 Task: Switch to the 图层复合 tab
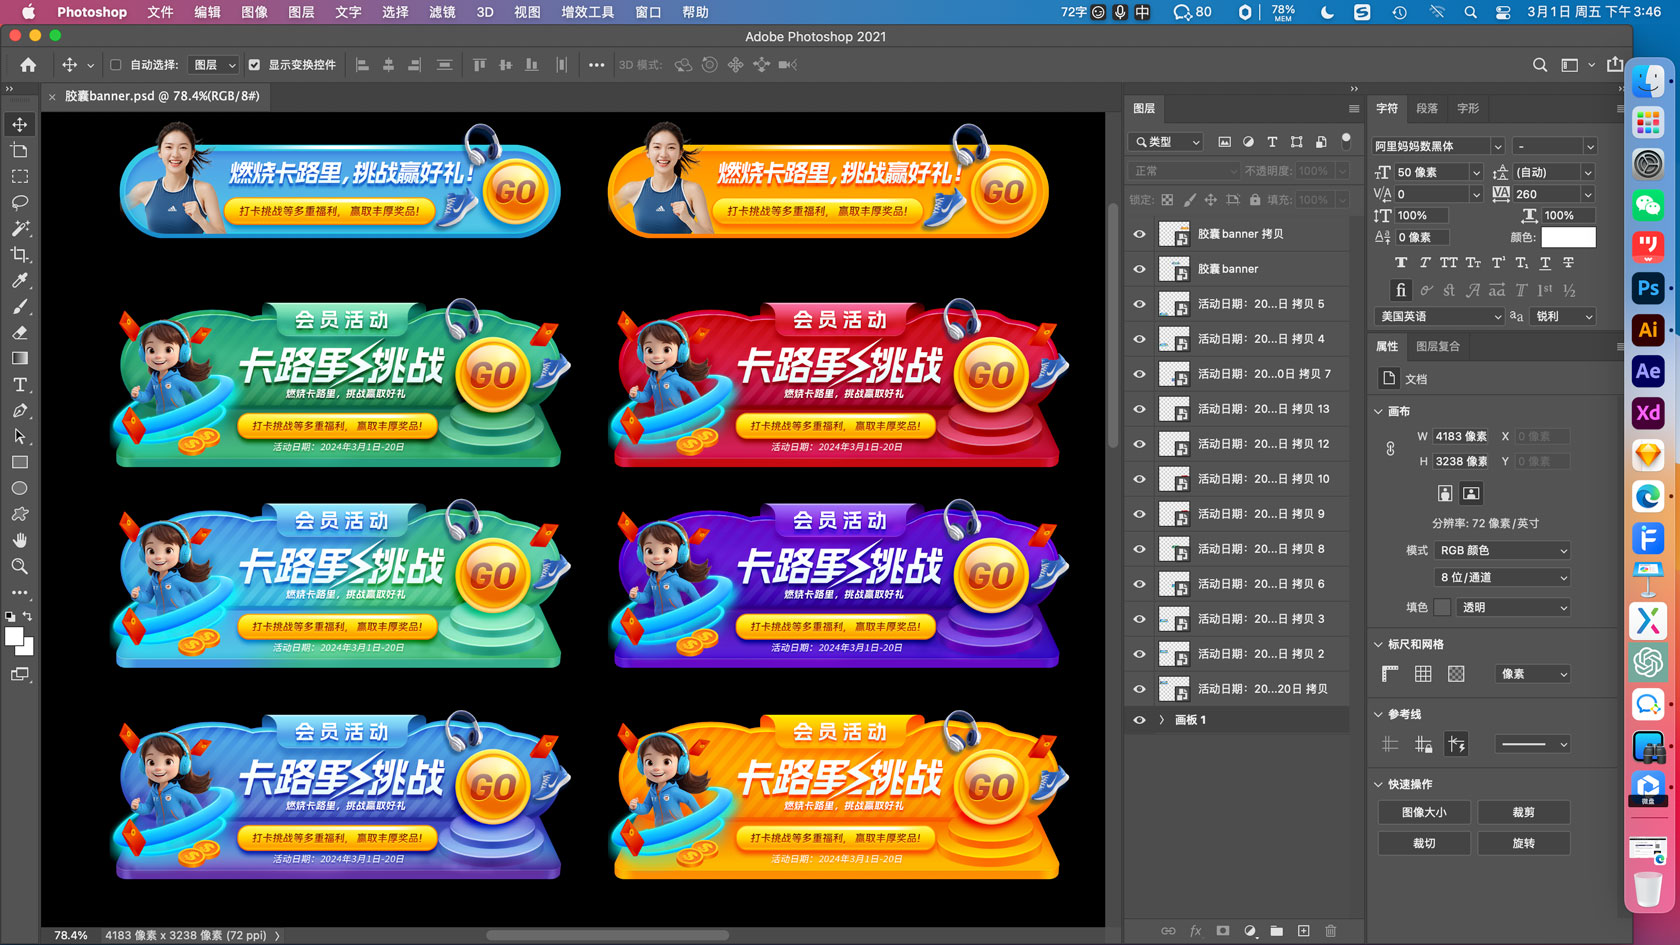pos(1438,346)
